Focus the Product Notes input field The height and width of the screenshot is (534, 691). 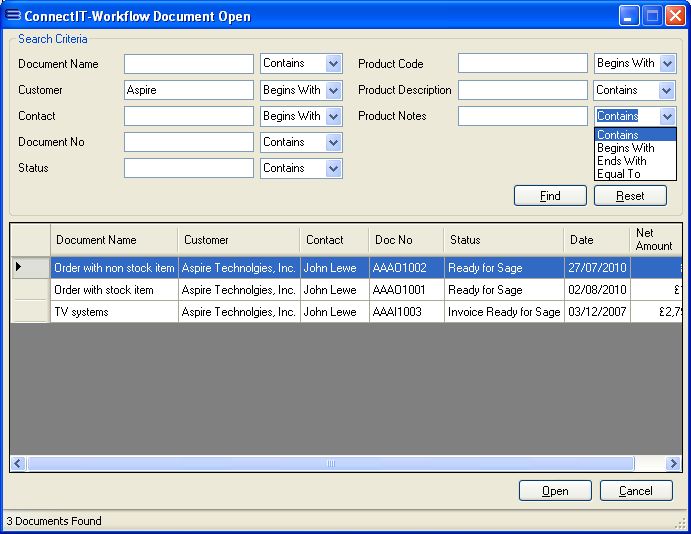523,116
